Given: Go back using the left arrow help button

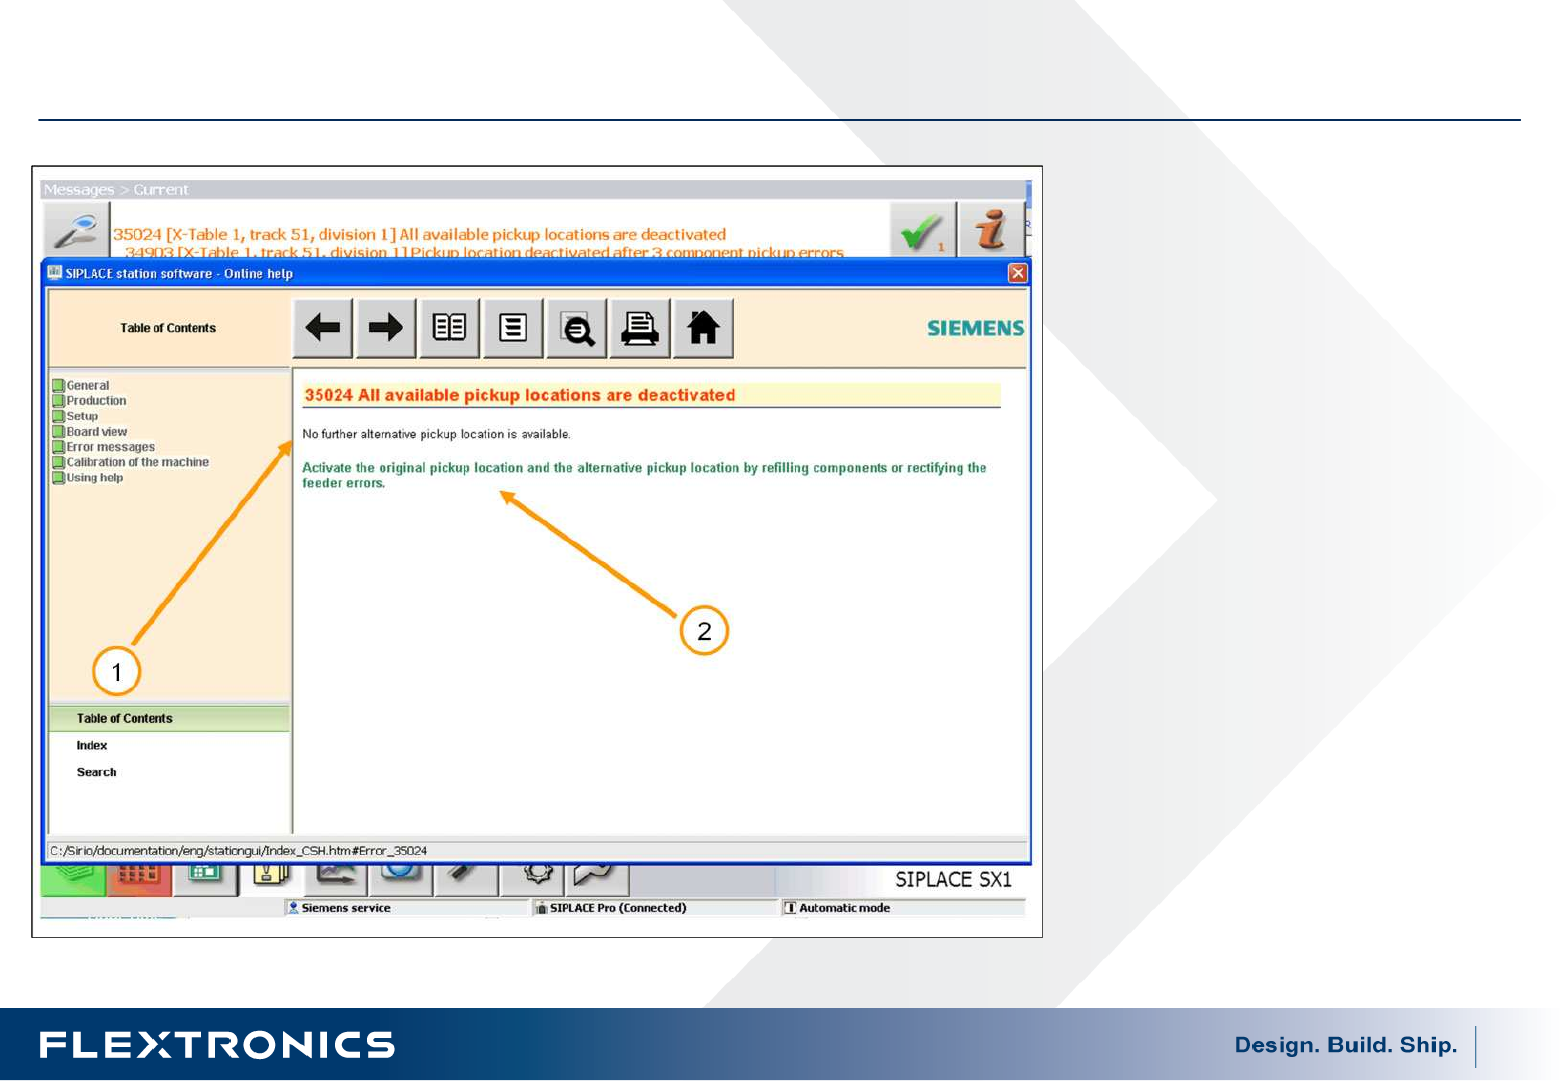Looking at the screenshot, I should 322,328.
